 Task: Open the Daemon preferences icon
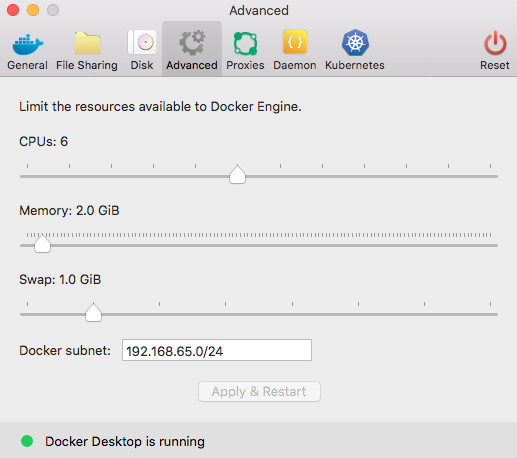pyautogui.click(x=295, y=42)
